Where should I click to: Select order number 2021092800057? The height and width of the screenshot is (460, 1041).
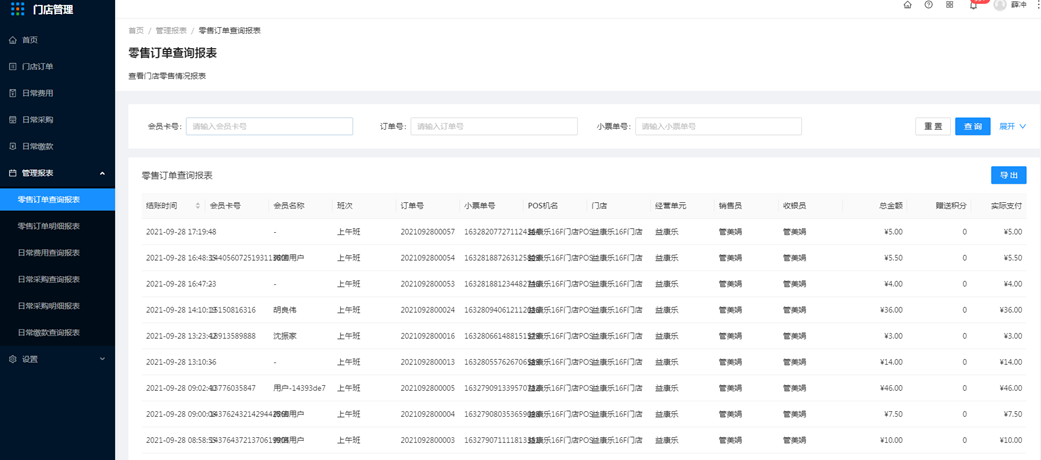[428, 232]
